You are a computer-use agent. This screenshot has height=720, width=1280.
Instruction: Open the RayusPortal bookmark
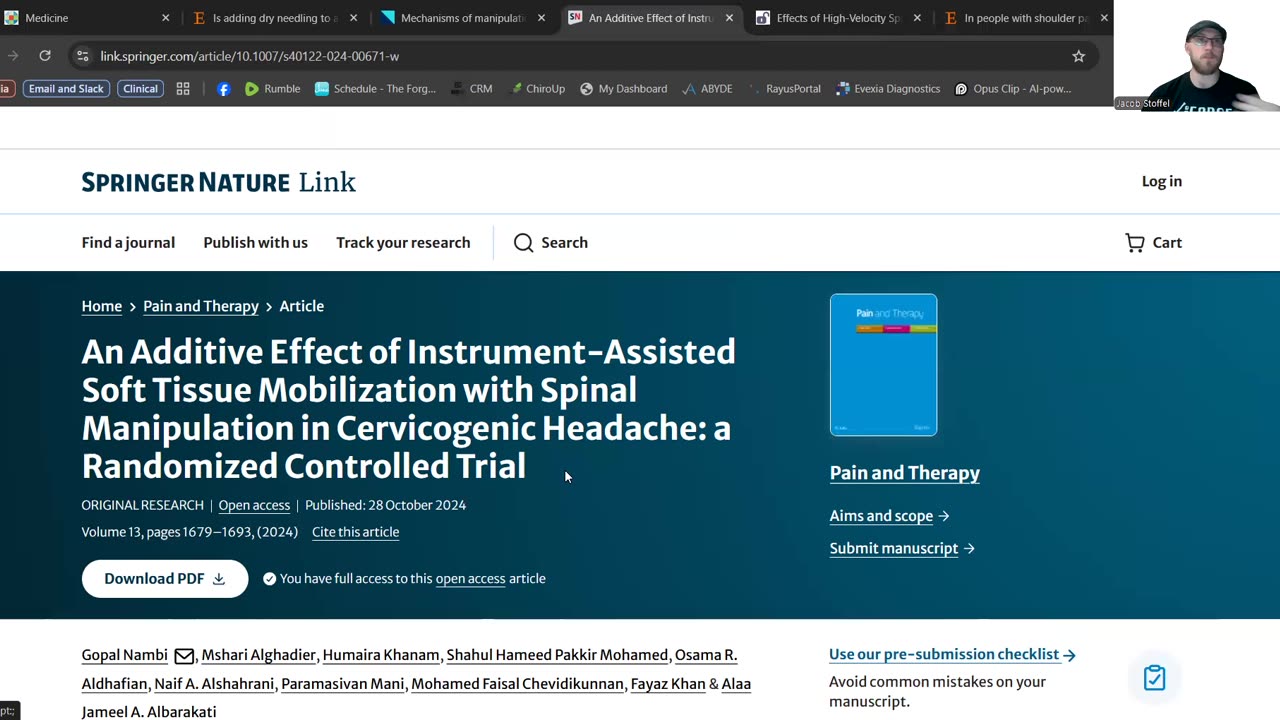[784, 89]
